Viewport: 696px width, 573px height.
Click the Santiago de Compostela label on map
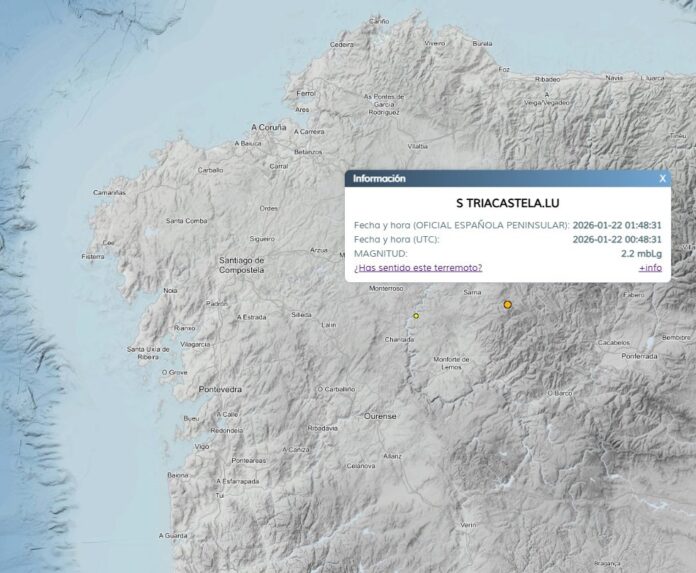pos(241,265)
